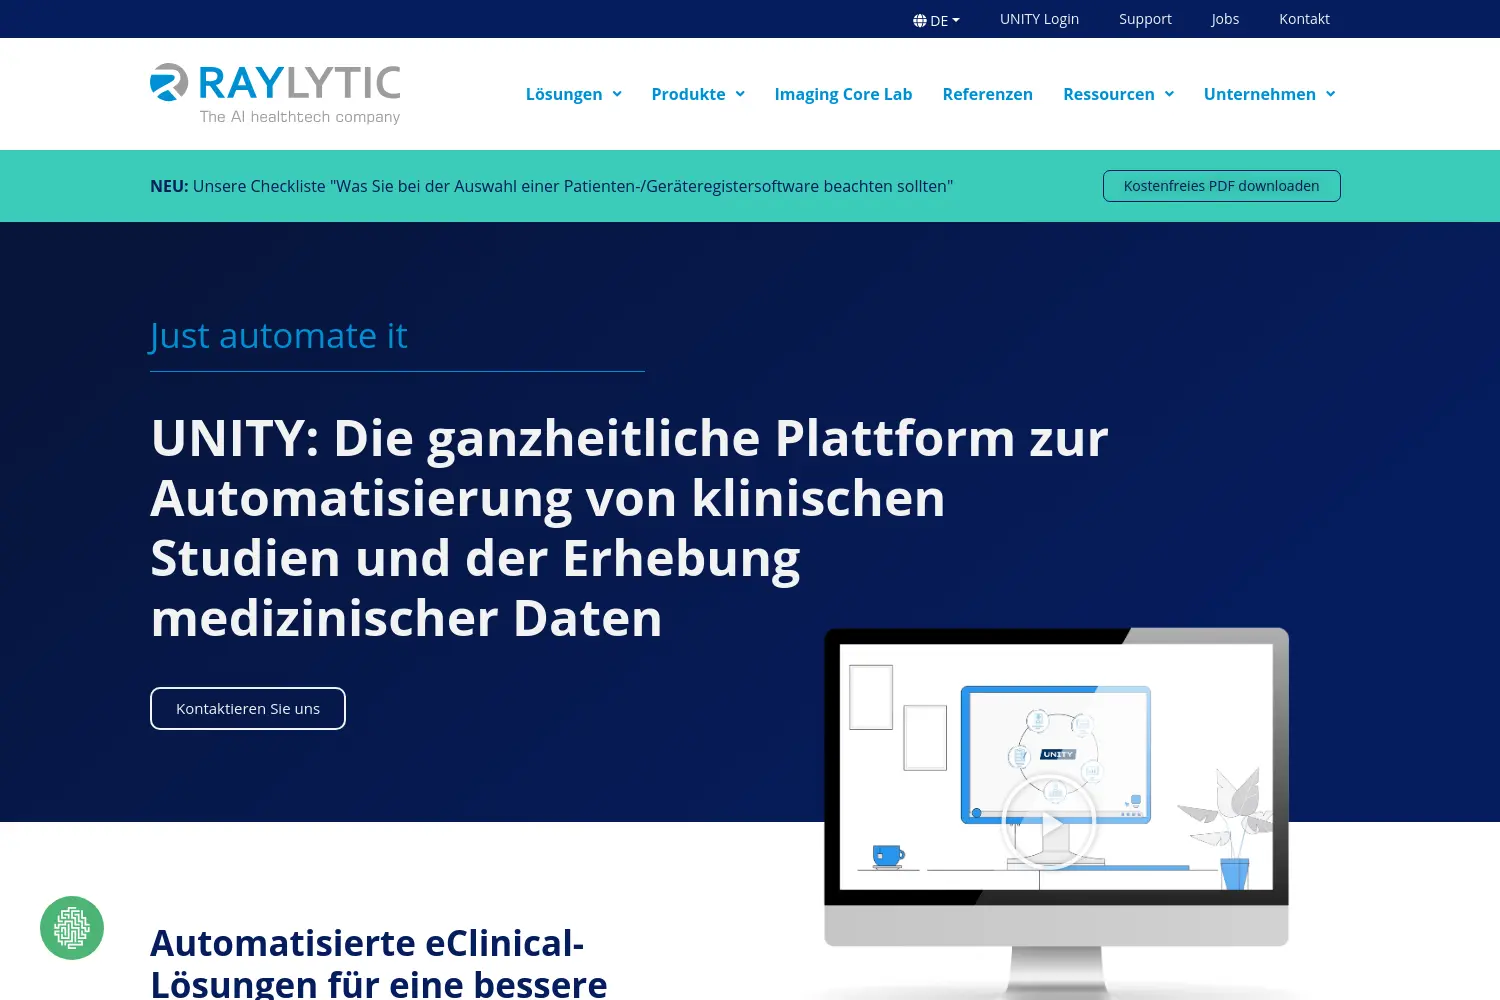The height and width of the screenshot is (1000, 1500).
Task: Open the UNITY Login link
Action: pos(1039,19)
